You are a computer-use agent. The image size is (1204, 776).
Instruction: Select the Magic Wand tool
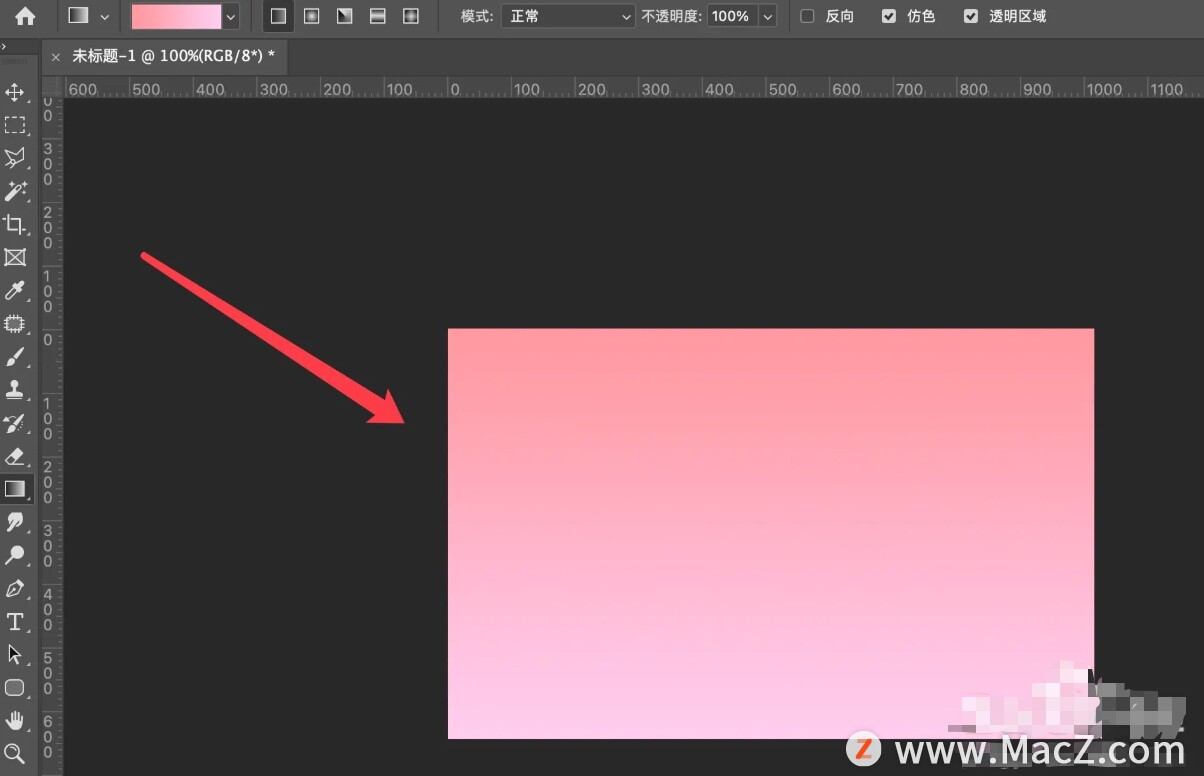[15, 191]
